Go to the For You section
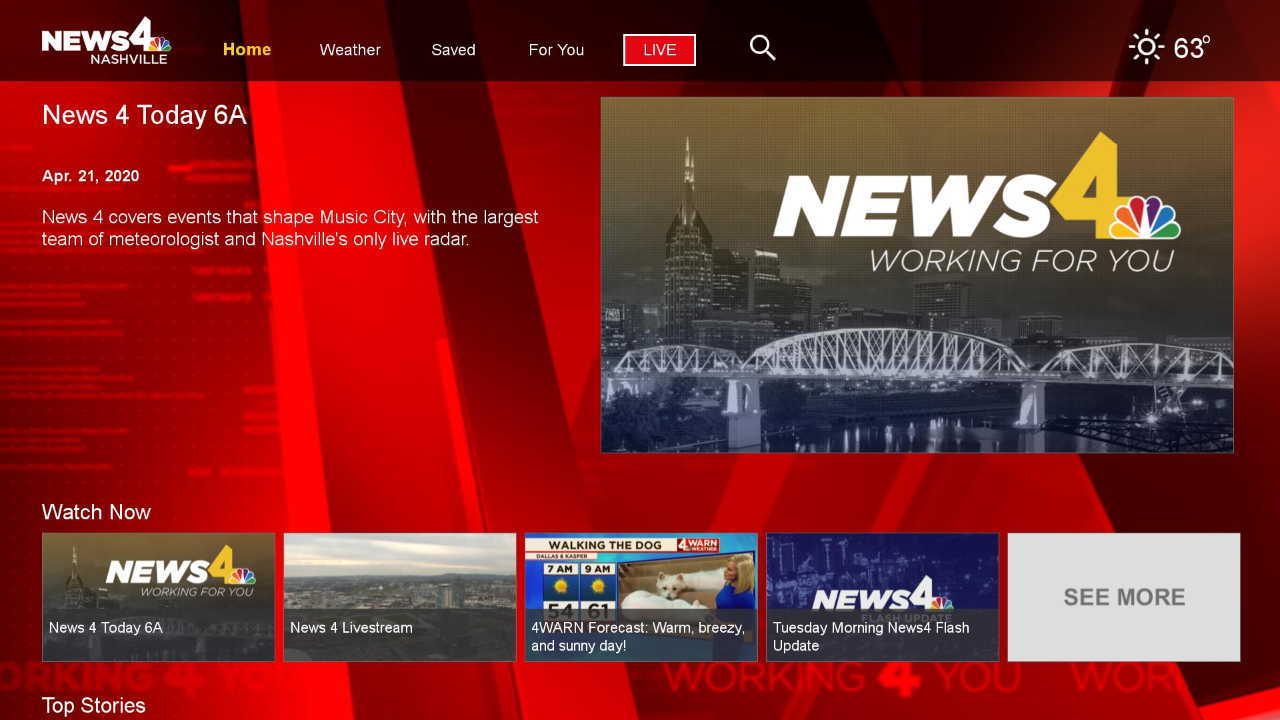Viewport: 1280px width, 720px height. tap(556, 49)
